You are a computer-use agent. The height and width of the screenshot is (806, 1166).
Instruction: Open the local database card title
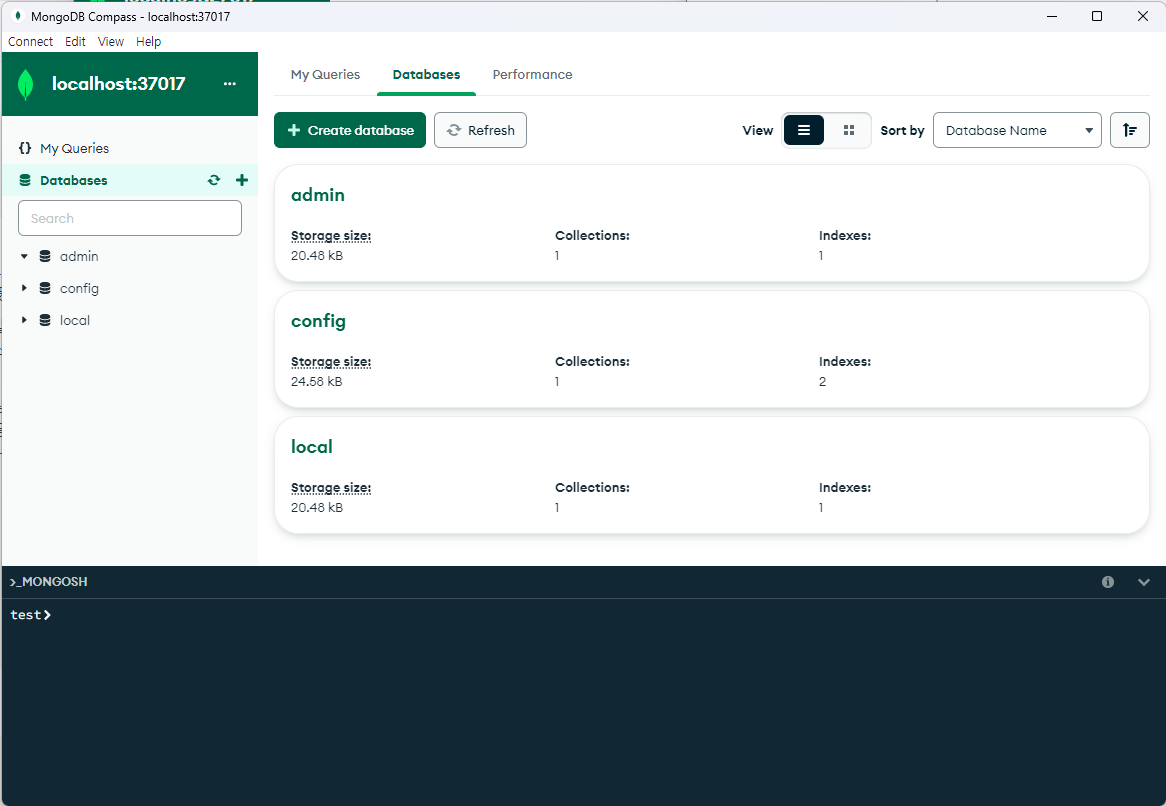coord(312,447)
